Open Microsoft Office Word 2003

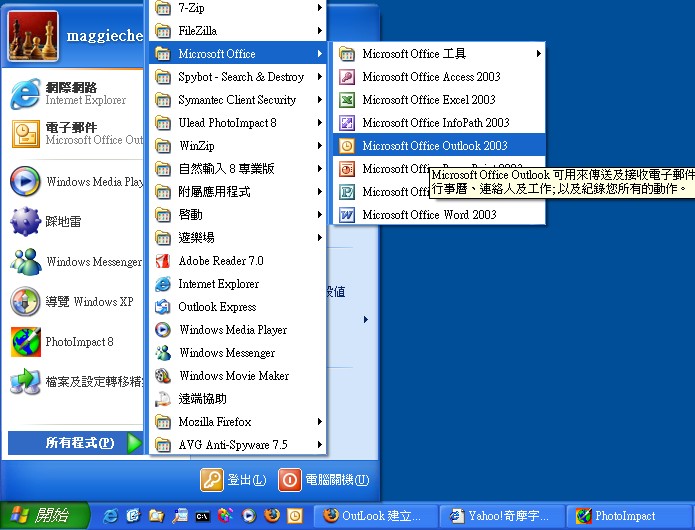pos(439,215)
